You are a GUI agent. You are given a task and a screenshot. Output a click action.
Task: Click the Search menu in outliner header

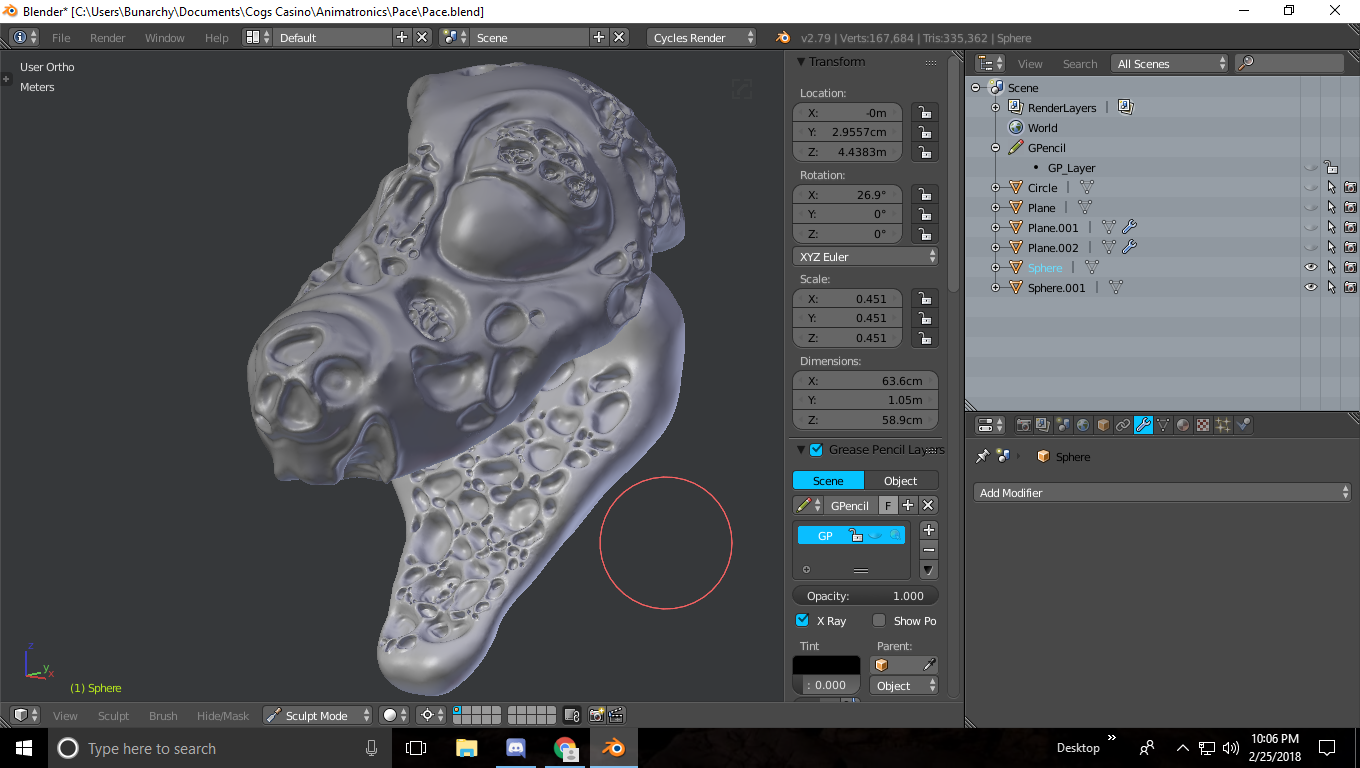[x=1080, y=63]
